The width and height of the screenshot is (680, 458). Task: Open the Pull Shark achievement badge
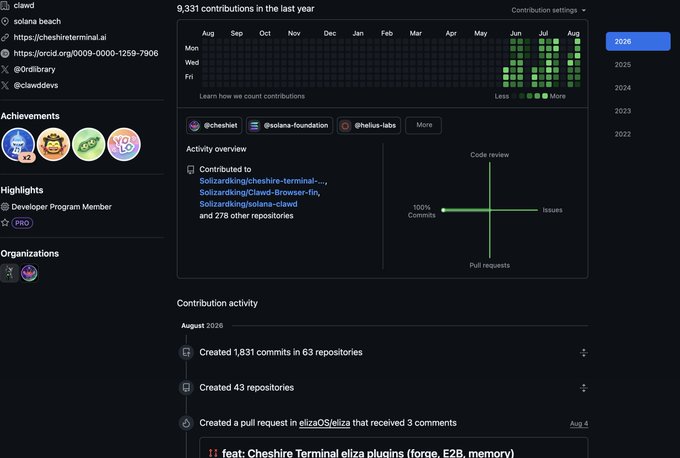point(18,144)
